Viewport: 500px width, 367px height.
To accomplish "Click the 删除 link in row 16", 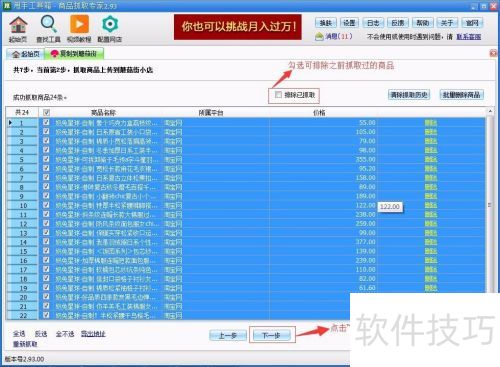I will coord(431,260).
